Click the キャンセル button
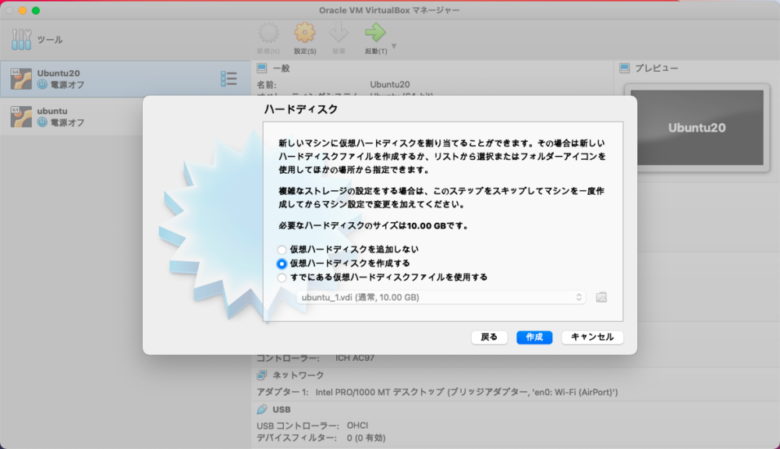 coord(592,337)
